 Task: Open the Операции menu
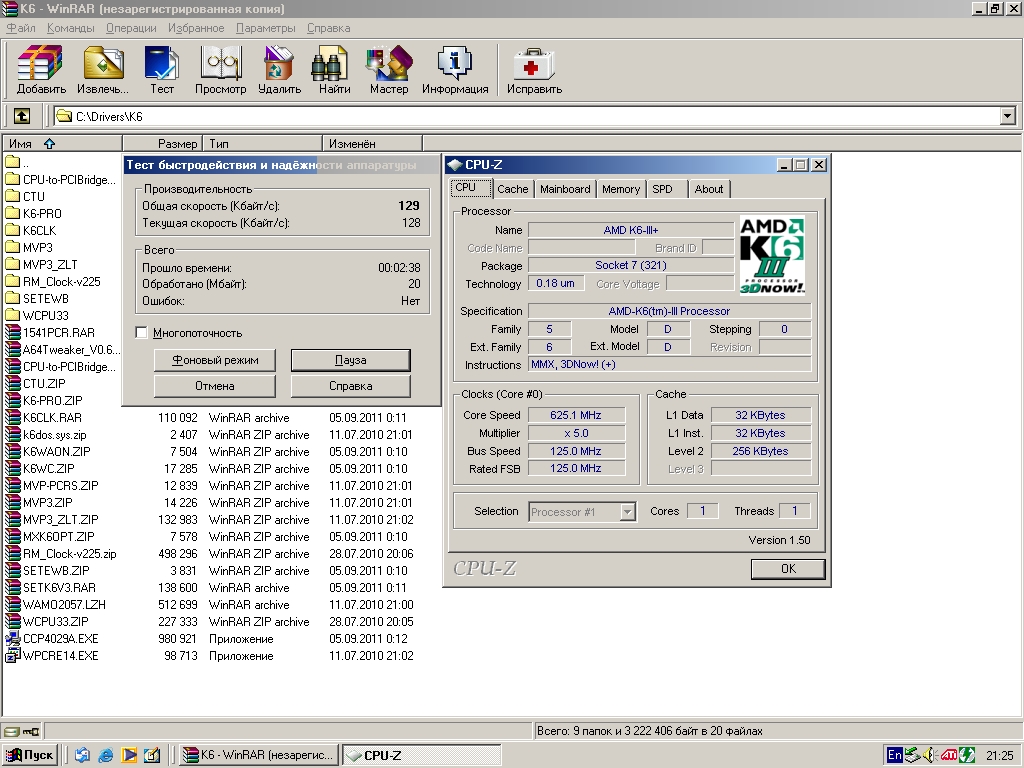pyautogui.click(x=131, y=28)
